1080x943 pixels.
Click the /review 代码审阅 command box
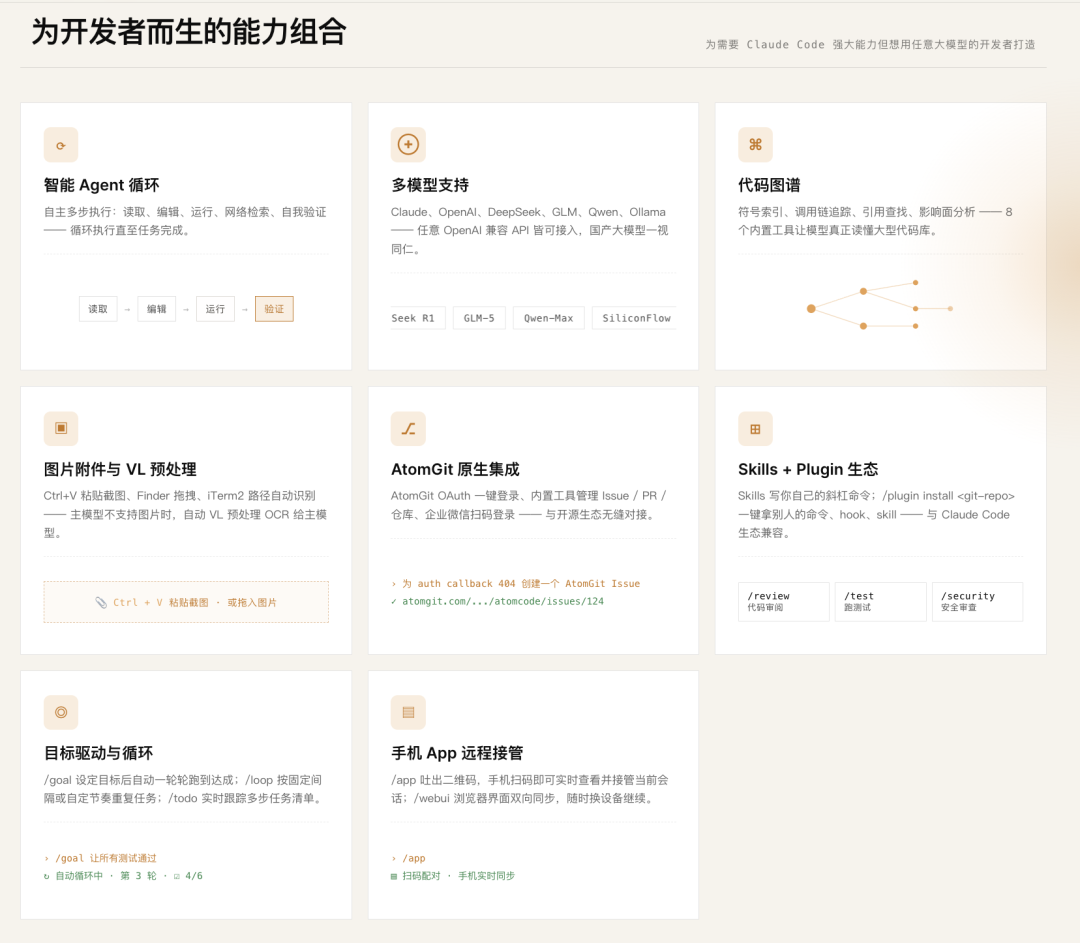[783, 601]
